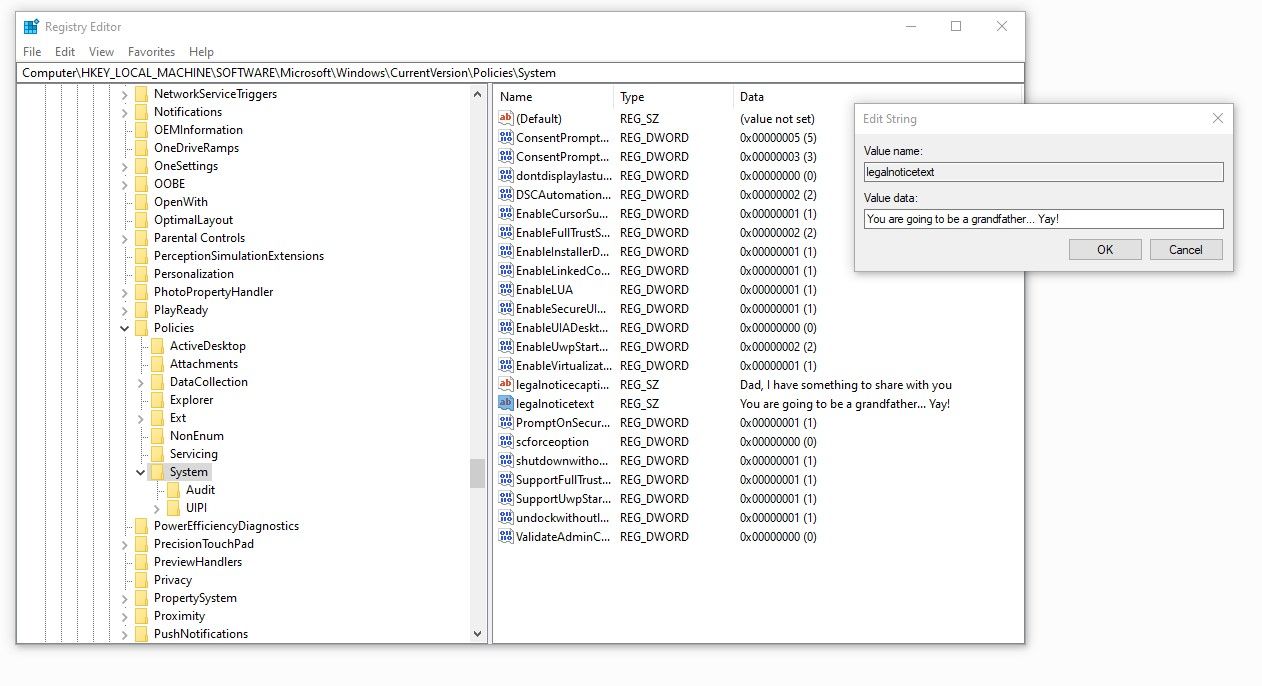1262x686 pixels.
Task: Collapse the System key
Action: pos(141,472)
